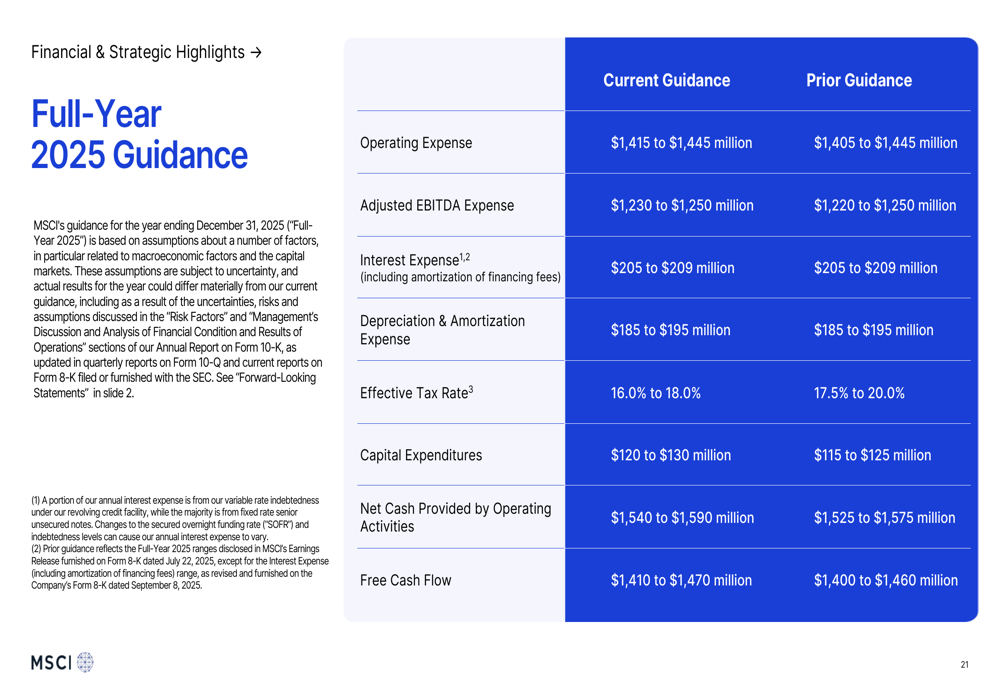
Task: Click footnote (1) about annual interest expense
Action: coord(175,517)
